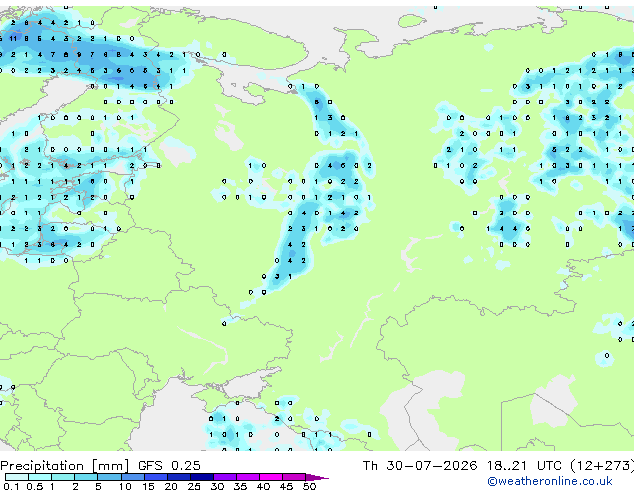Click the '25' legend scale label
Image resolution: width=634 pixels, height=490 pixels.
pos(194,486)
